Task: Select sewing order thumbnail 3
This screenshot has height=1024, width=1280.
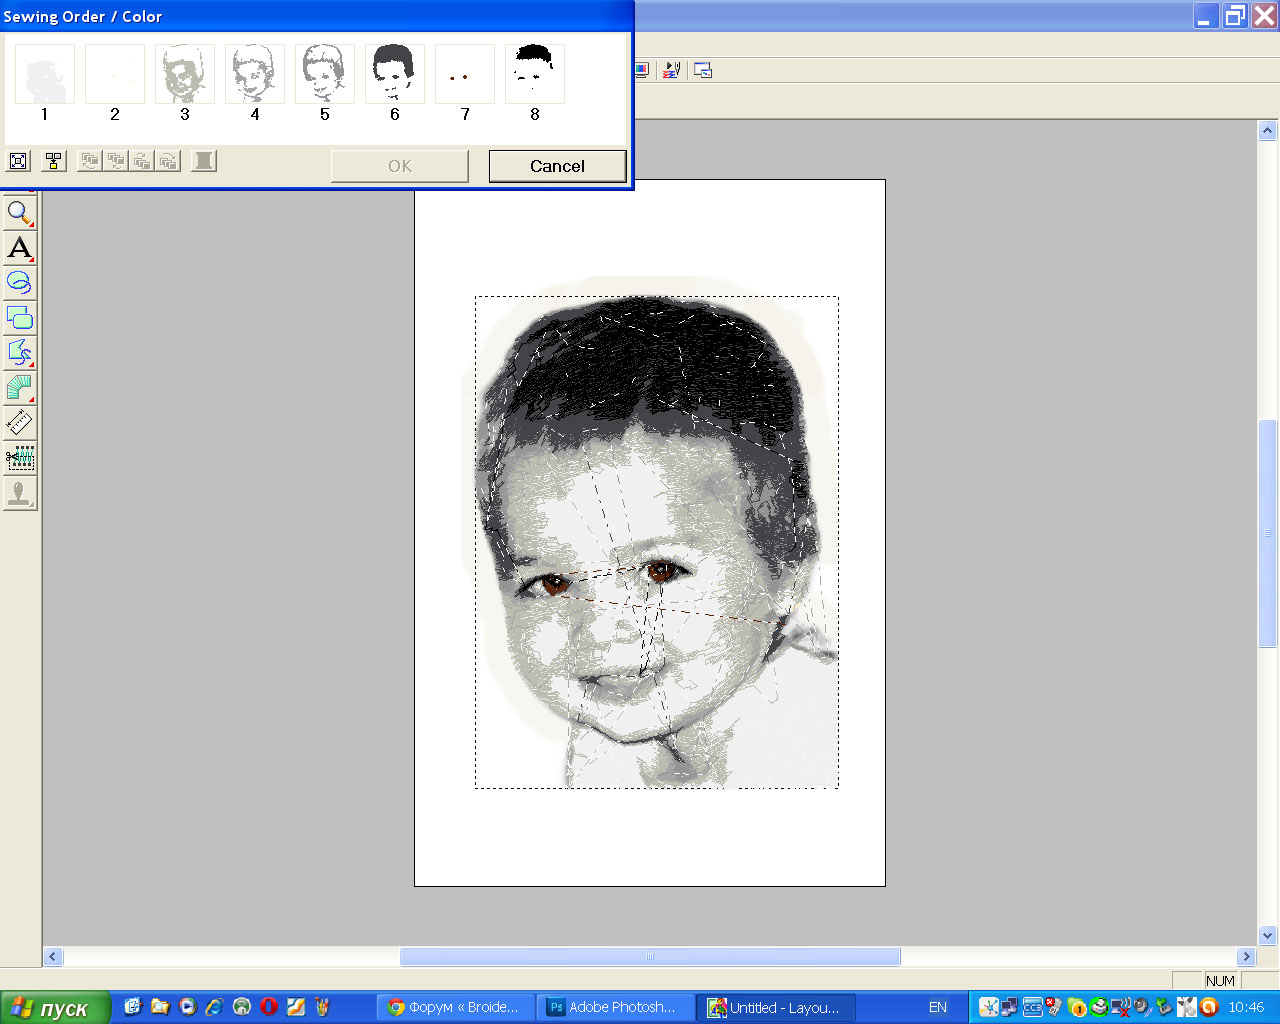Action: coord(184,75)
